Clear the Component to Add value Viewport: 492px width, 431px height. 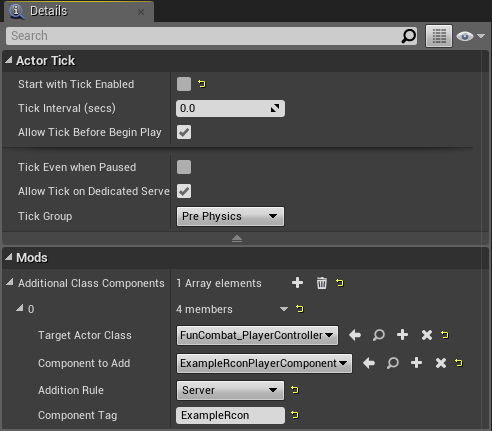441,363
